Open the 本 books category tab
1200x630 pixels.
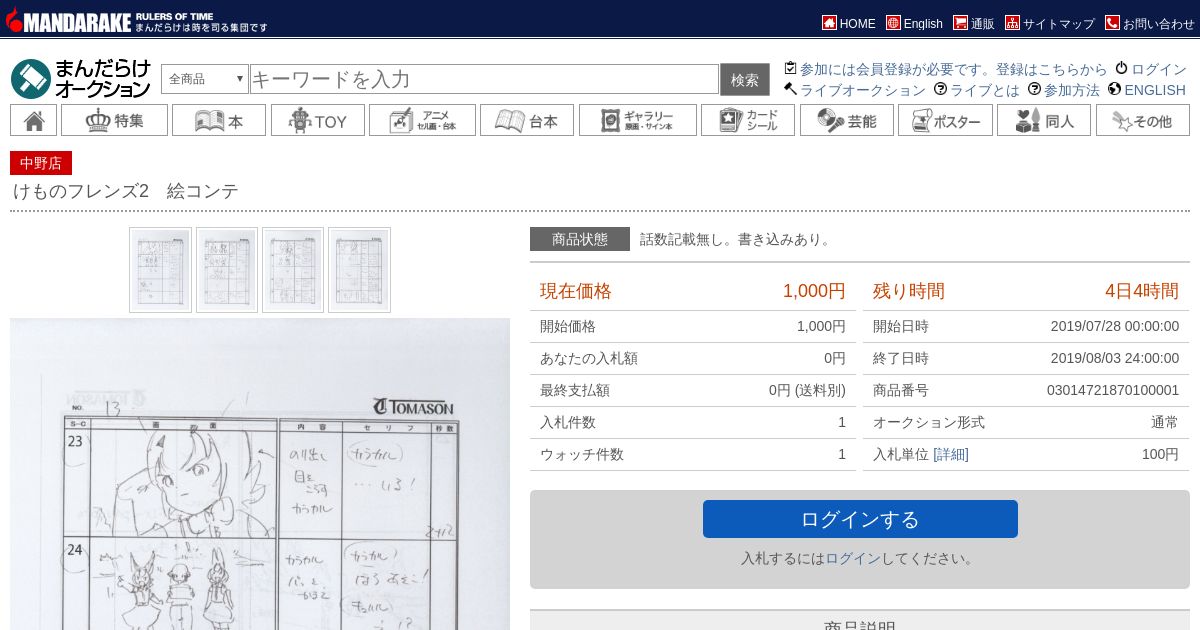[x=219, y=120]
